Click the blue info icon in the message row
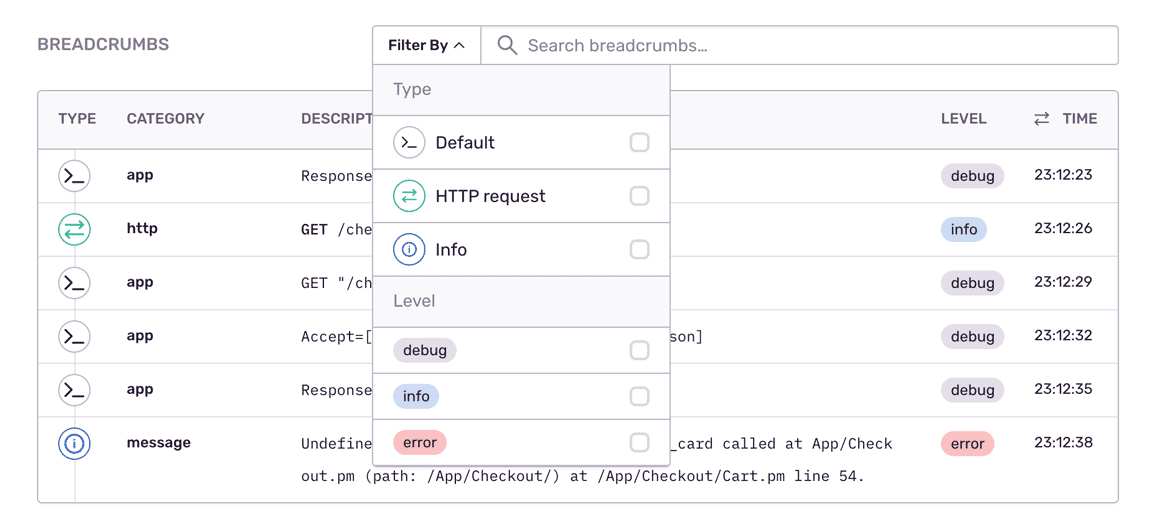Screen dimensions: 1156x528 coord(74,443)
